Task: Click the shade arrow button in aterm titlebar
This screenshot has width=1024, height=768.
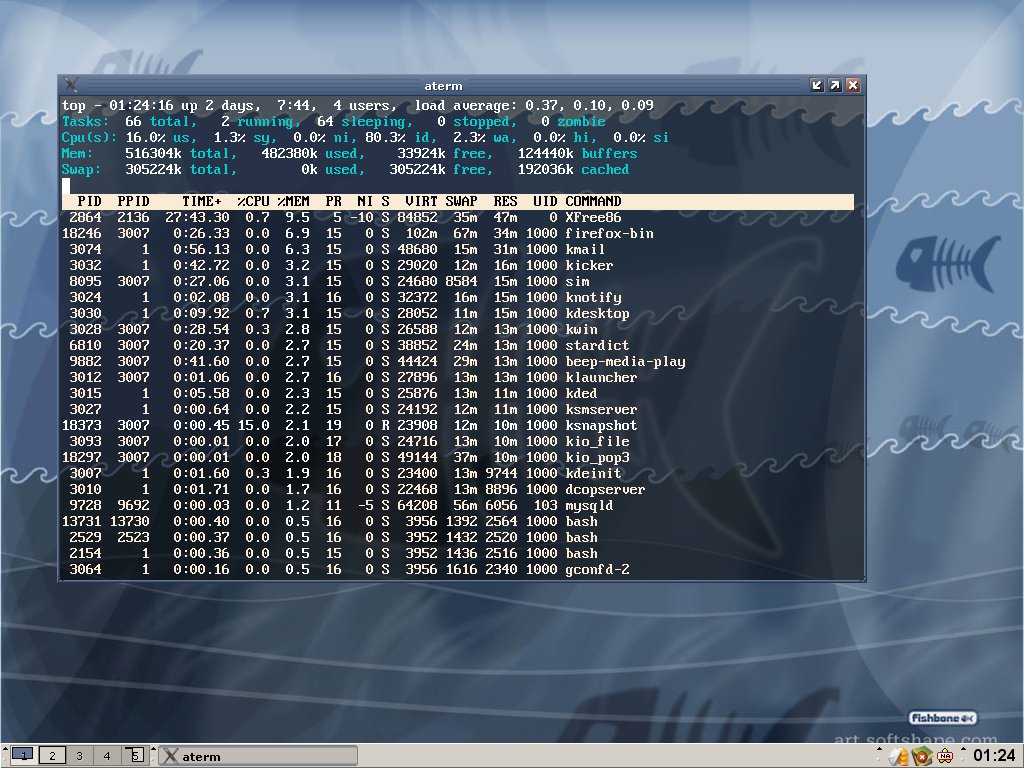Action: tap(817, 85)
